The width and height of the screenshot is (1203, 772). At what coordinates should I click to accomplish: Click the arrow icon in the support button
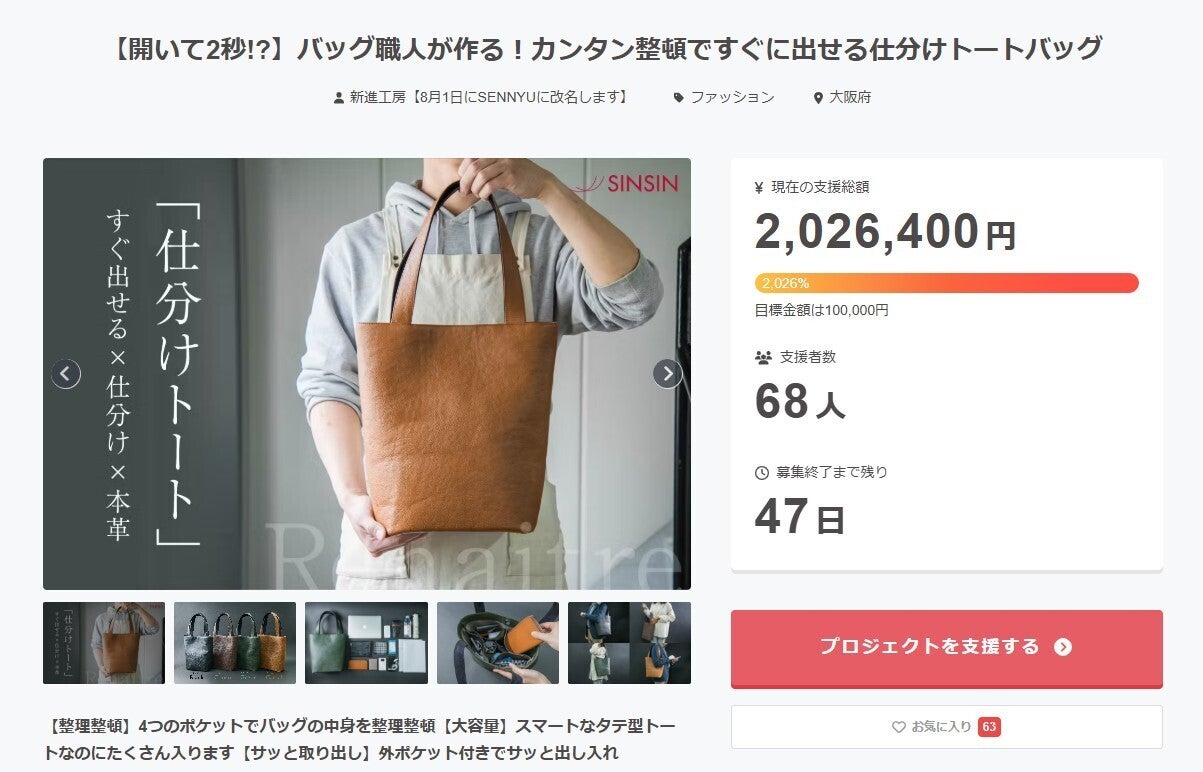1063,647
